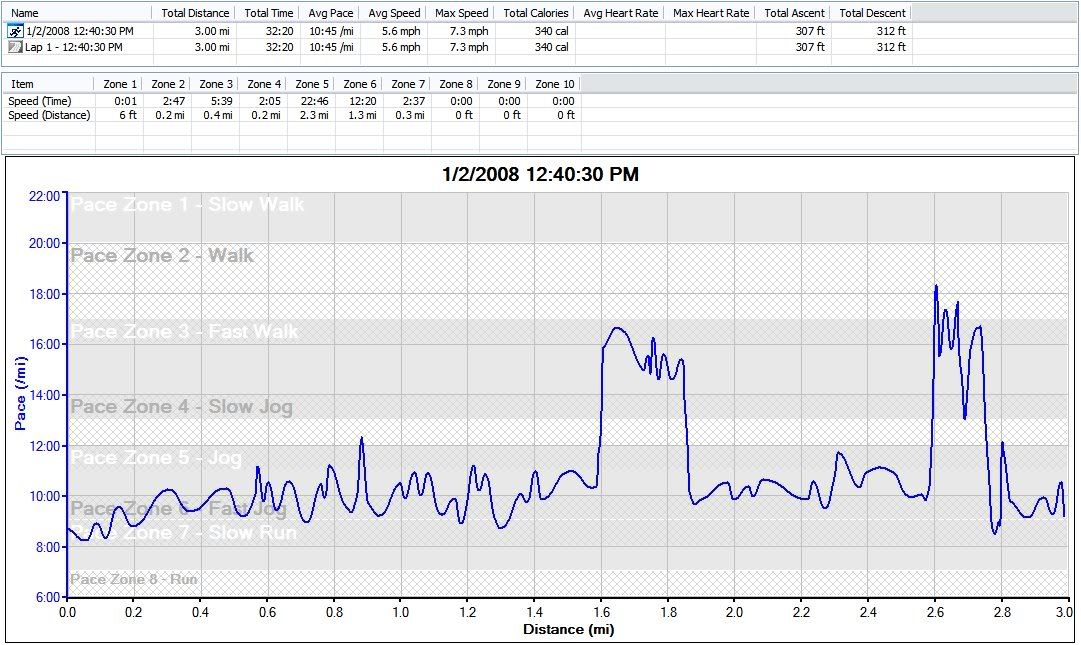Sort by Total Ascent column header

coord(794,13)
